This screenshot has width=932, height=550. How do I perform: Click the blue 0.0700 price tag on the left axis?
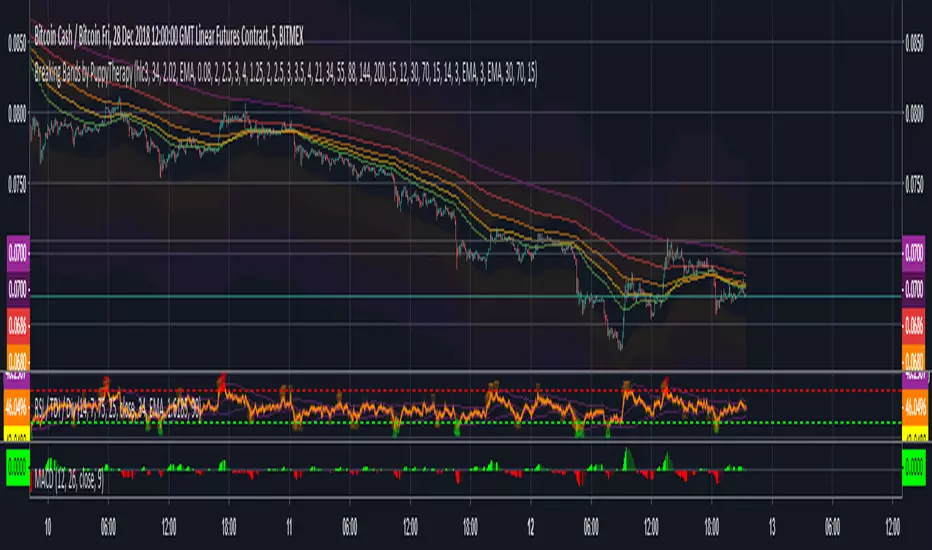click(x=16, y=291)
